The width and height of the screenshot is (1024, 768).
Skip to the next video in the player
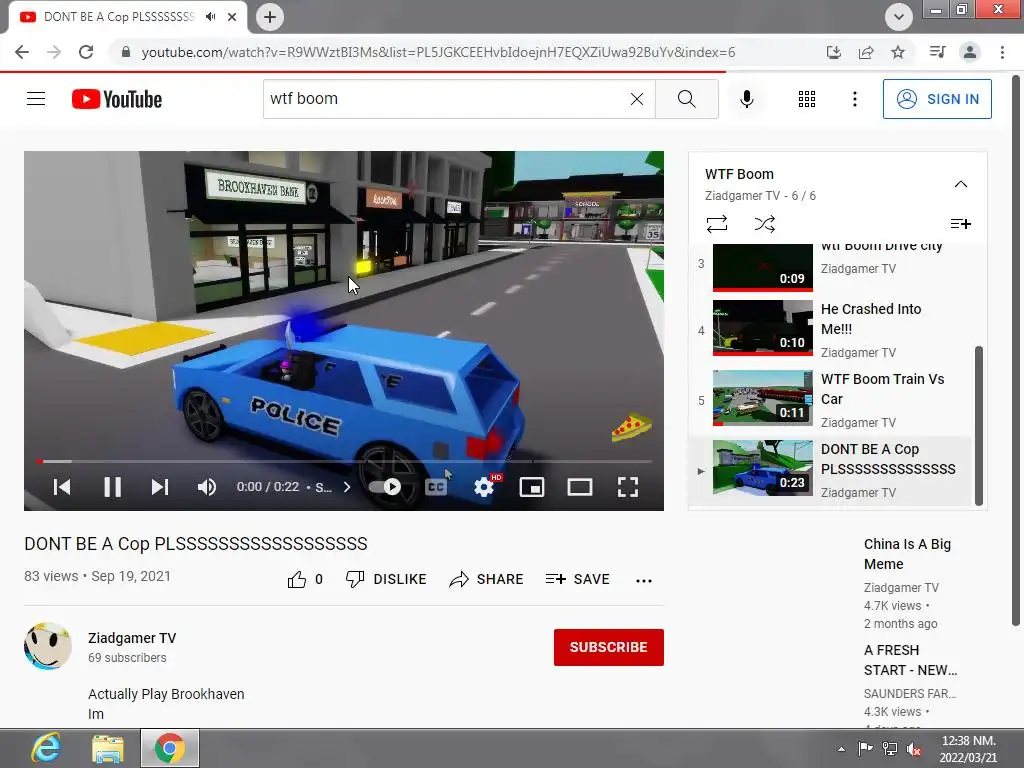click(x=160, y=487)
